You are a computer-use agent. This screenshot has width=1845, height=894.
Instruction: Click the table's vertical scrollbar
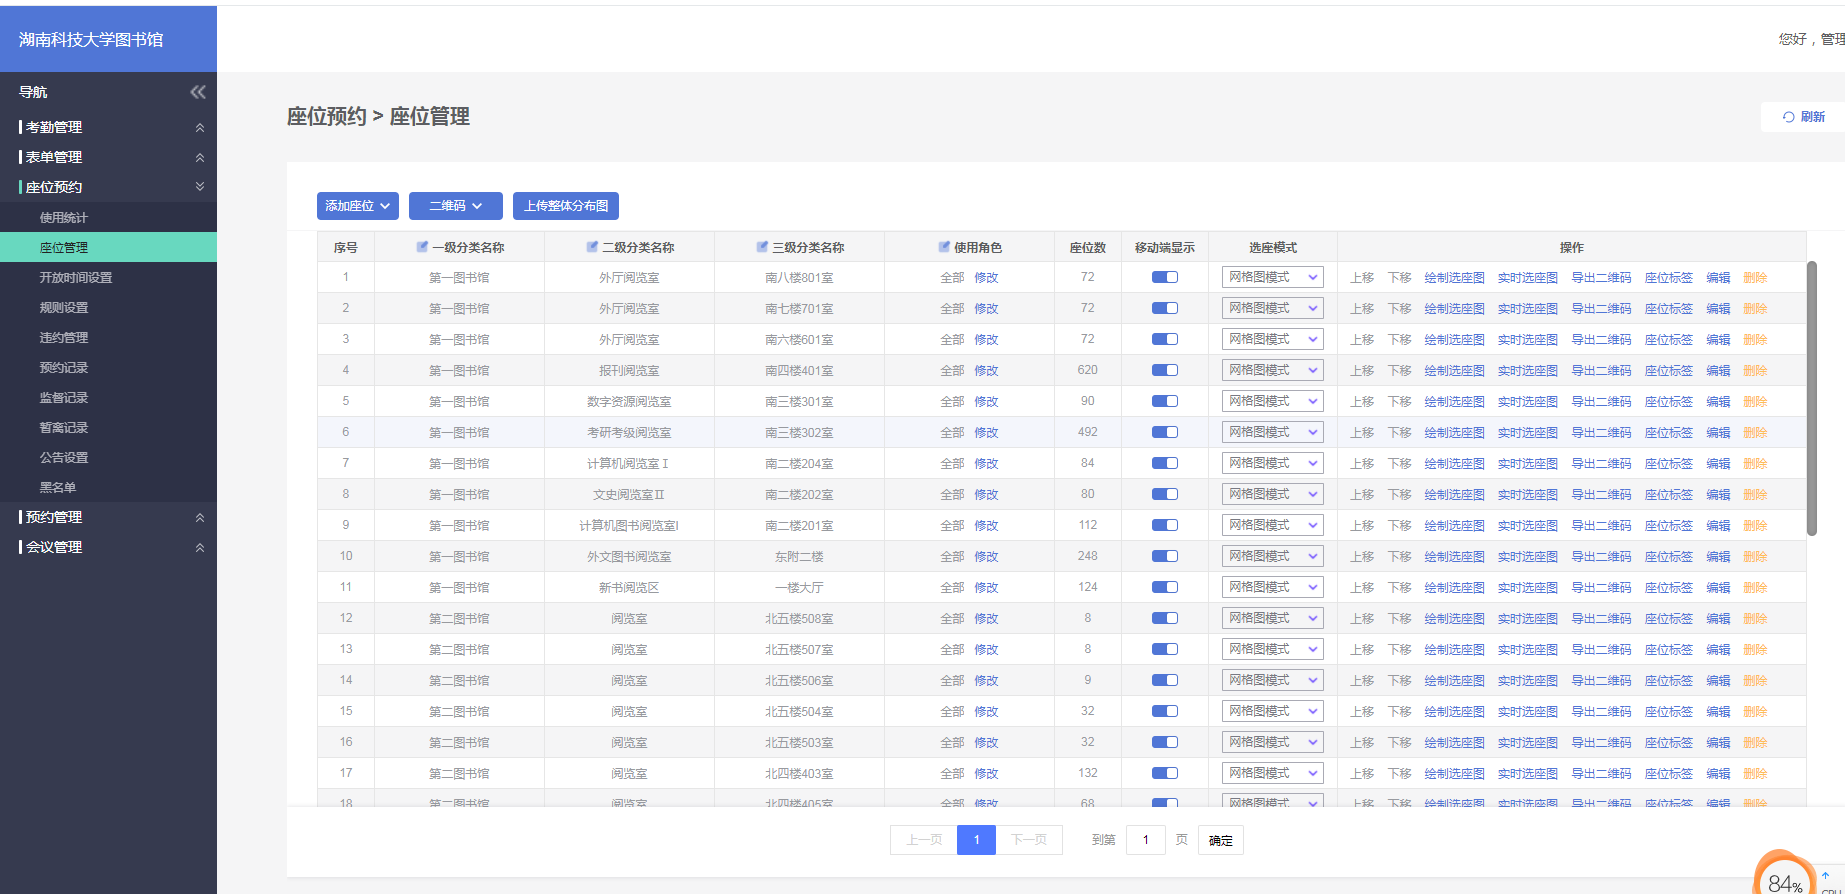tap(1811, 398)
